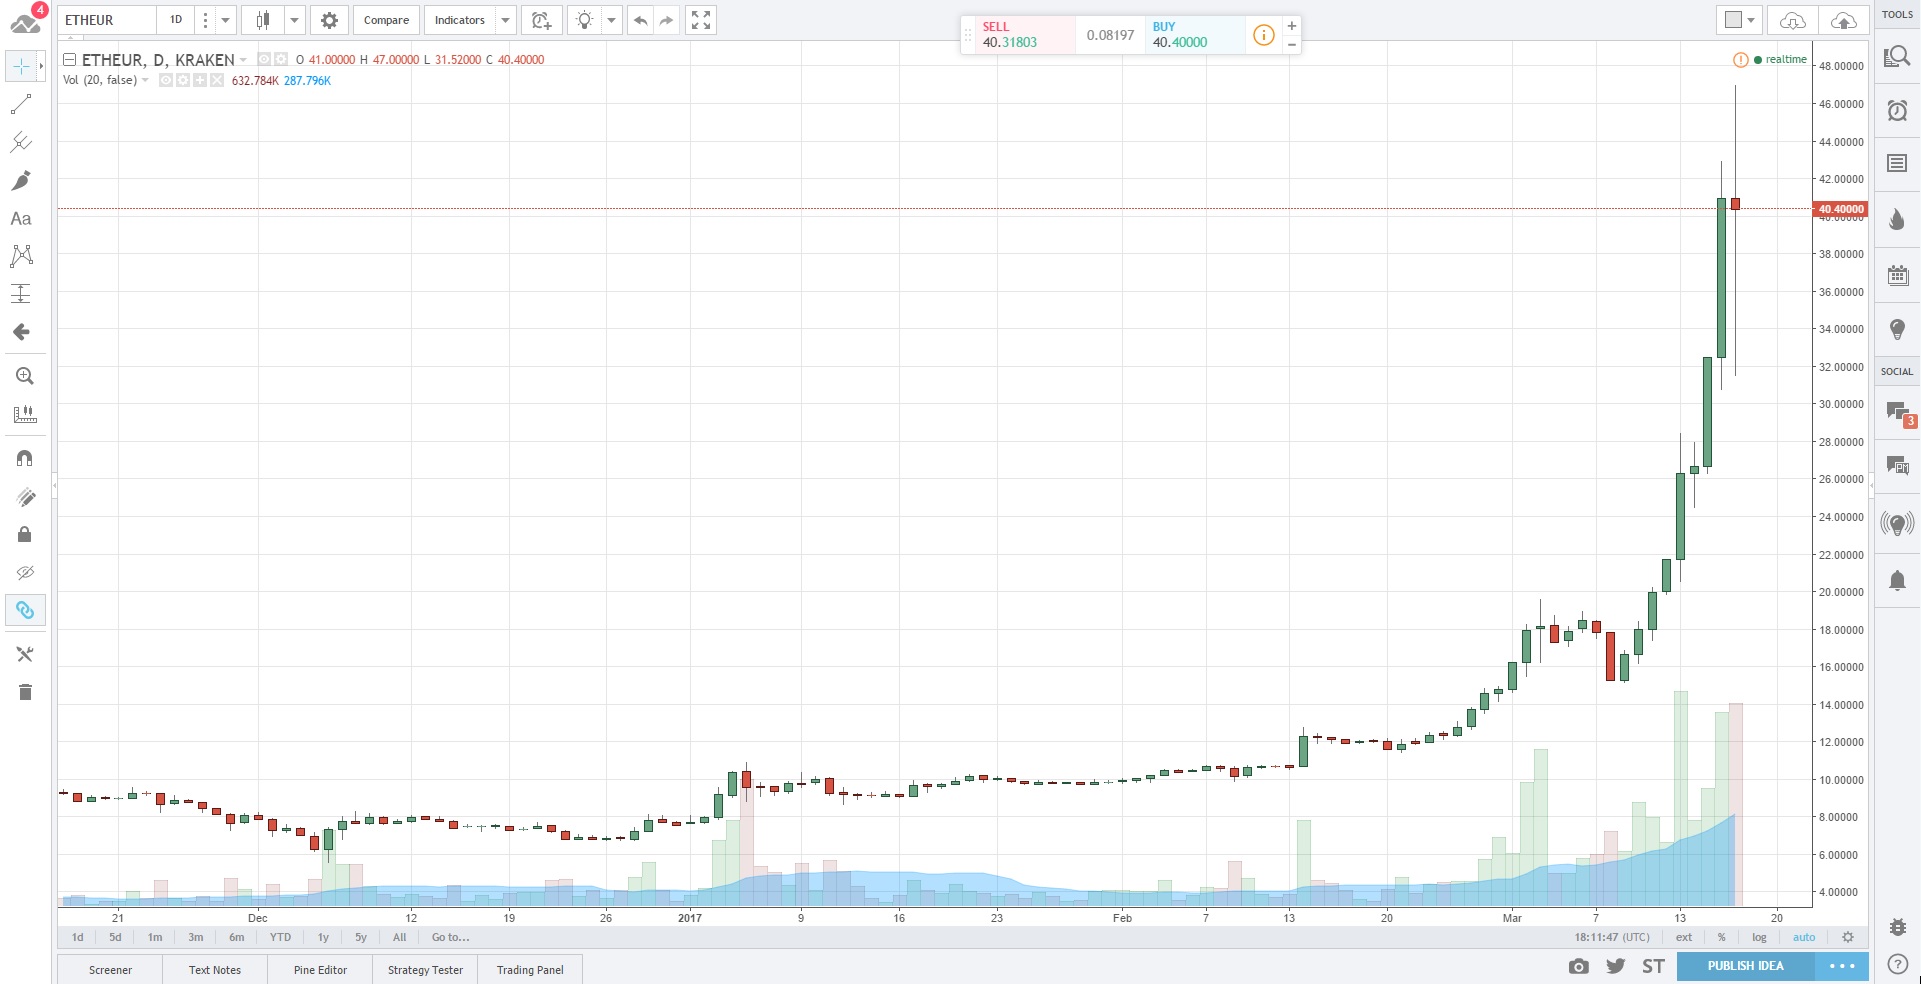Save chart layout to cloud
Image resolution: width=1921 pixels, height=984 pixels.
(1843, 20)
